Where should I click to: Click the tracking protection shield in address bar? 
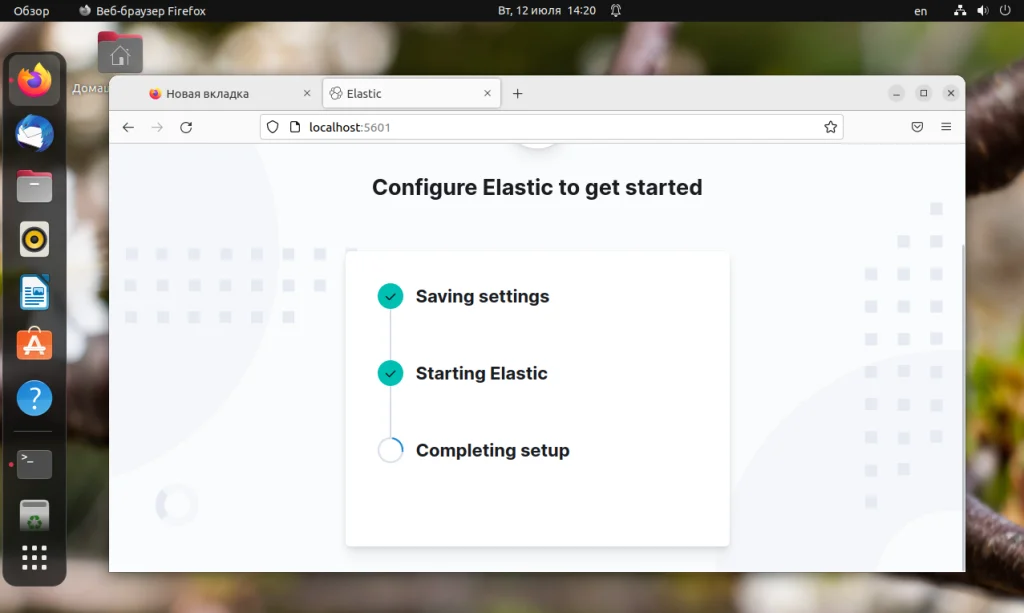271,127
